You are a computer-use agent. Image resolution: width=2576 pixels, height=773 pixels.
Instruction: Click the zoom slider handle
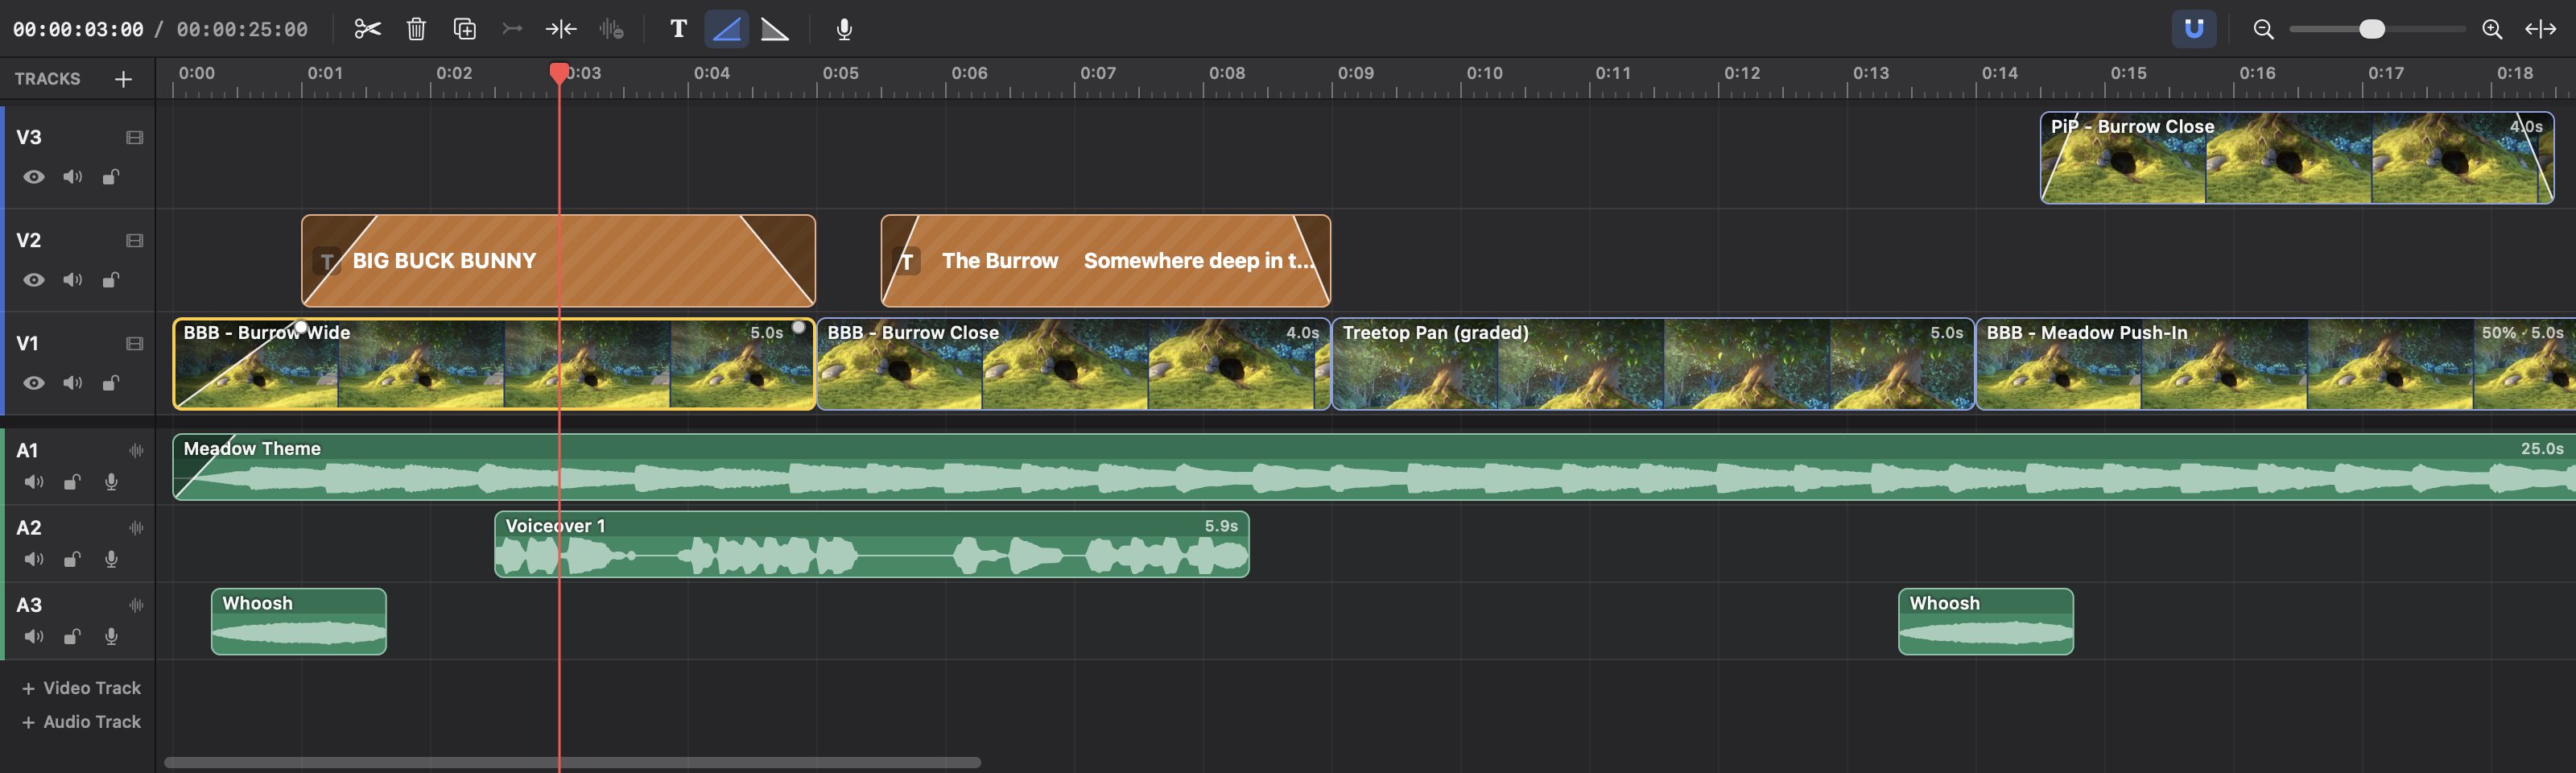click(x=2371, y=29)
